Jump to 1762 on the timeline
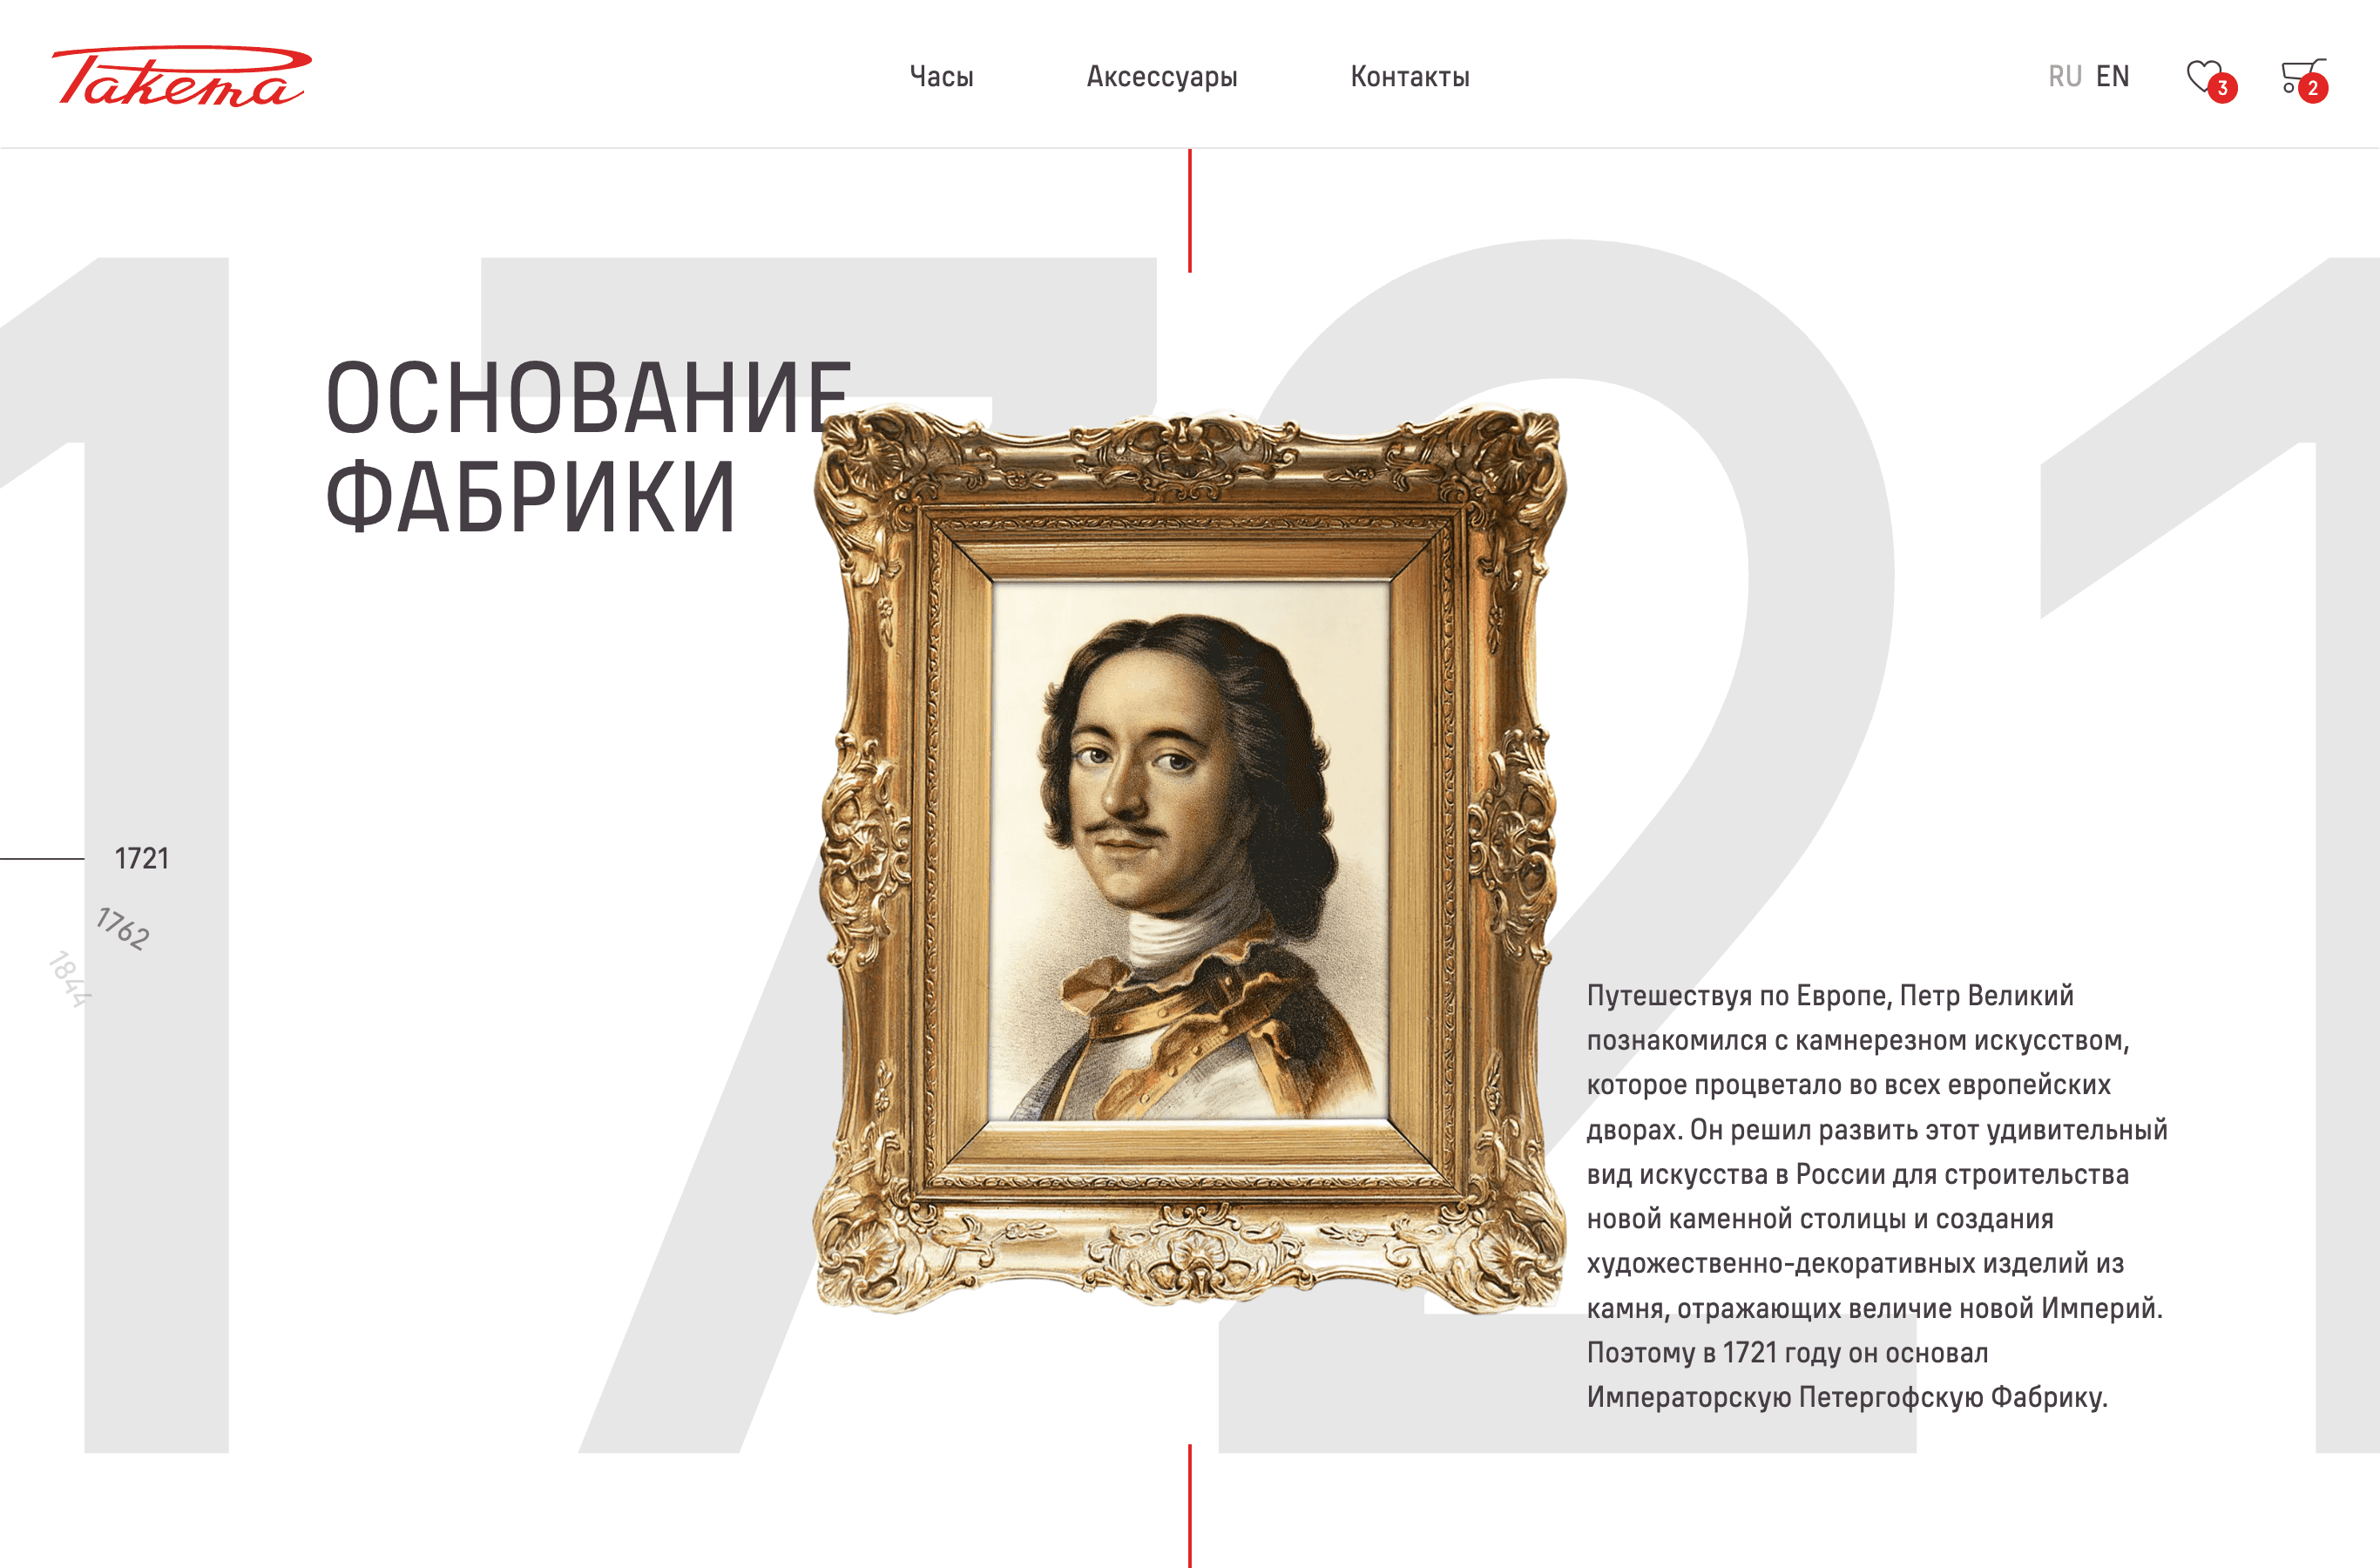The image size is (2380, 1568). click(123, 928)
